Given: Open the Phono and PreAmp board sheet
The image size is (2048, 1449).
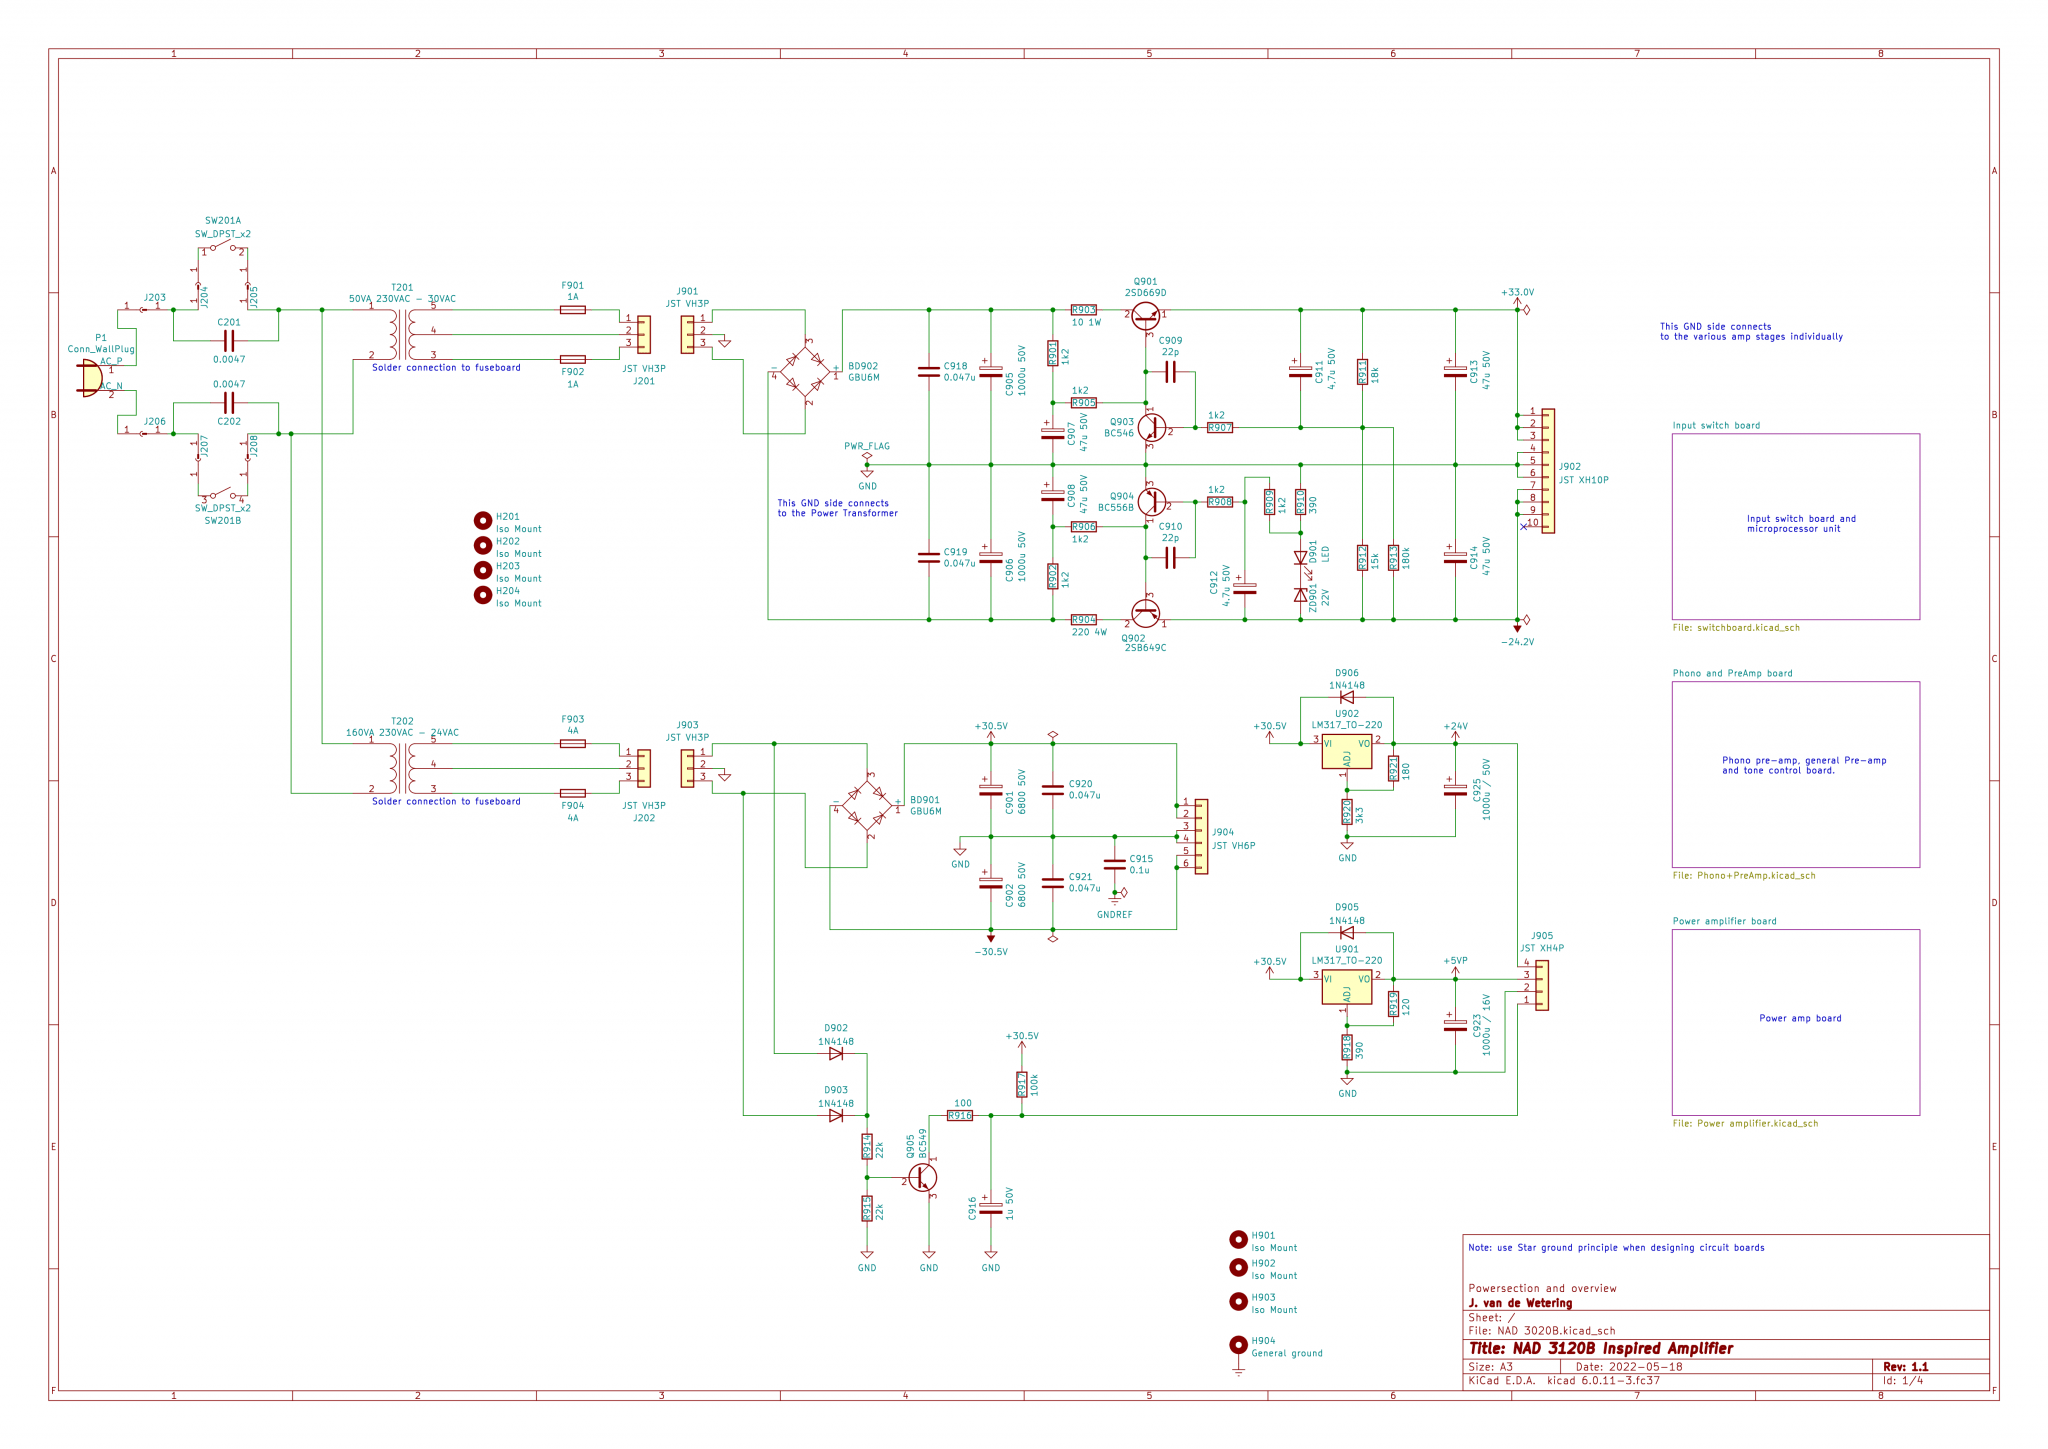Looking at the screenshot, I should tap(1796, 774).
